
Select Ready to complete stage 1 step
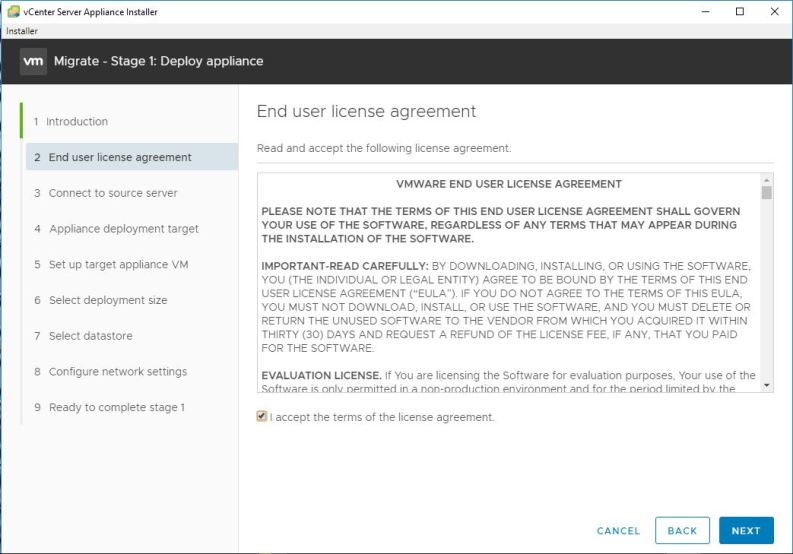point(116,408)
